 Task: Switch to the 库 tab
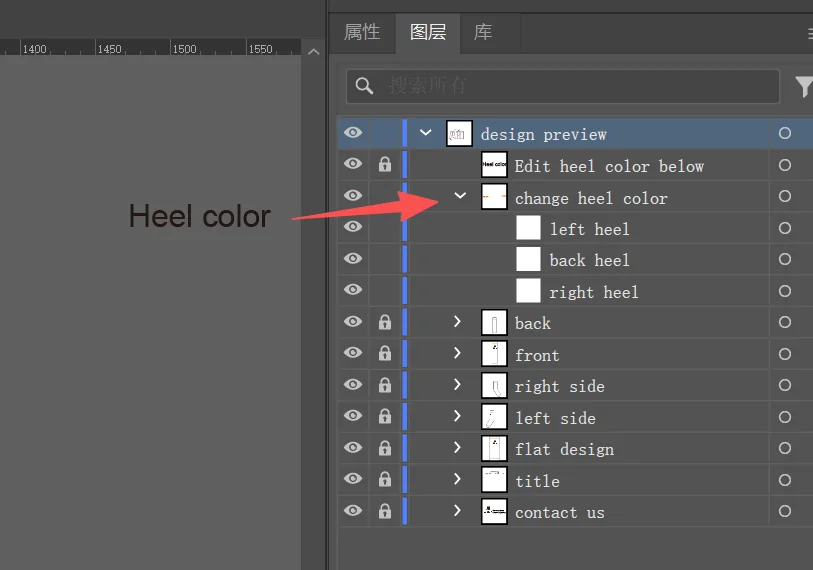pos(483,32)
